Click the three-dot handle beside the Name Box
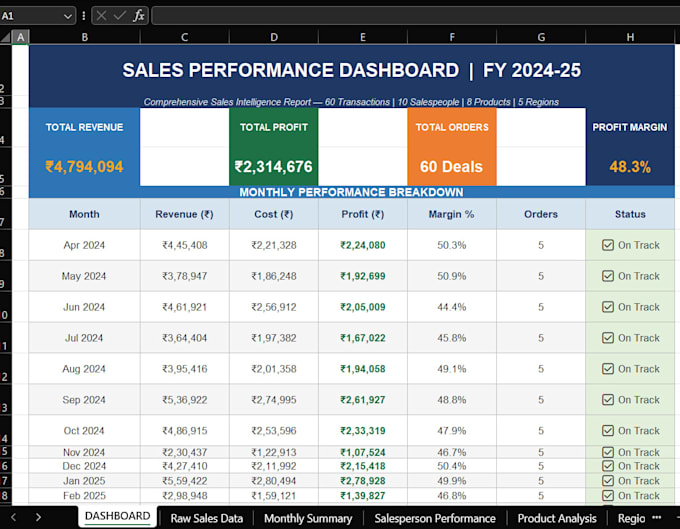The image size is (680, 529). coord(83,16)
